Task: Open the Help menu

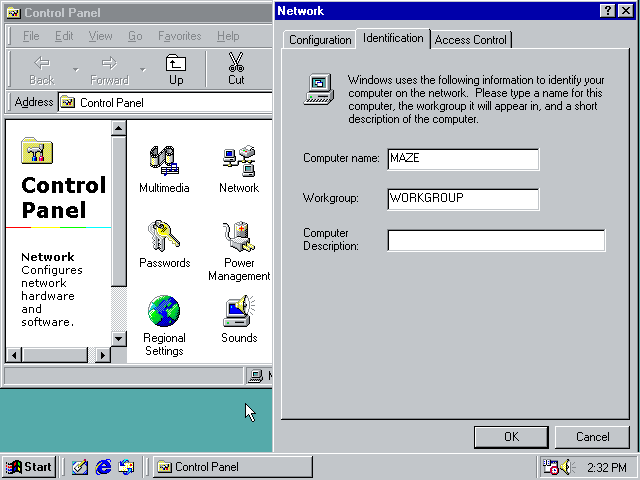Action: click(x=228, y=36)
